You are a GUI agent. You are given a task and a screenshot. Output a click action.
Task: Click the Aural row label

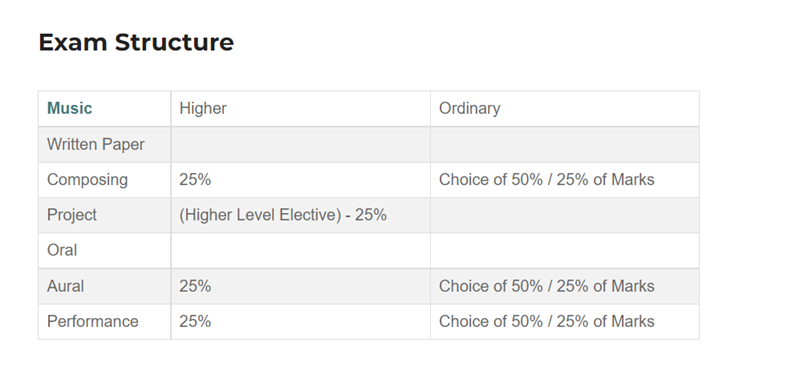click(65, 286)
